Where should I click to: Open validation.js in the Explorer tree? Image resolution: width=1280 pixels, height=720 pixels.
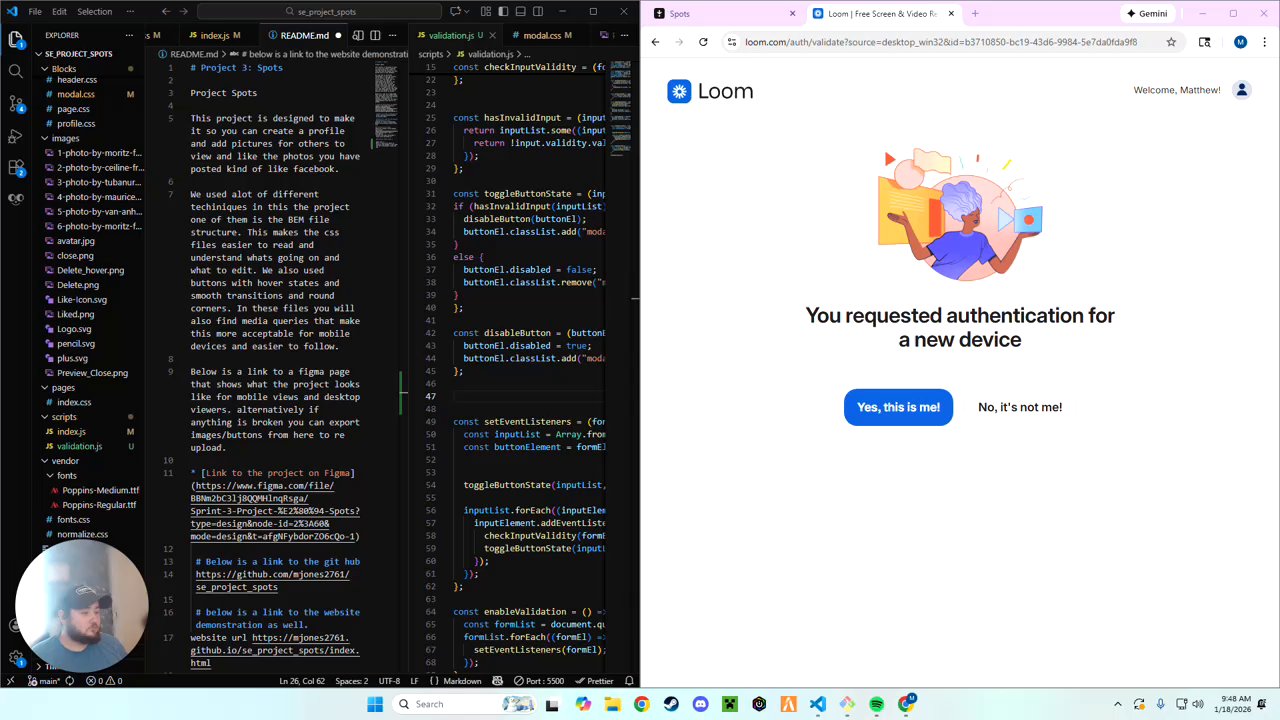click(79, 446)
